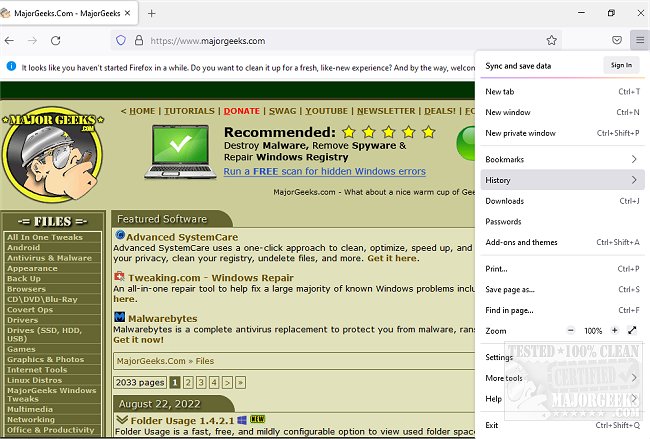
Task: Enter full screen from Zoom row
Action: click(x=632, y=330)
